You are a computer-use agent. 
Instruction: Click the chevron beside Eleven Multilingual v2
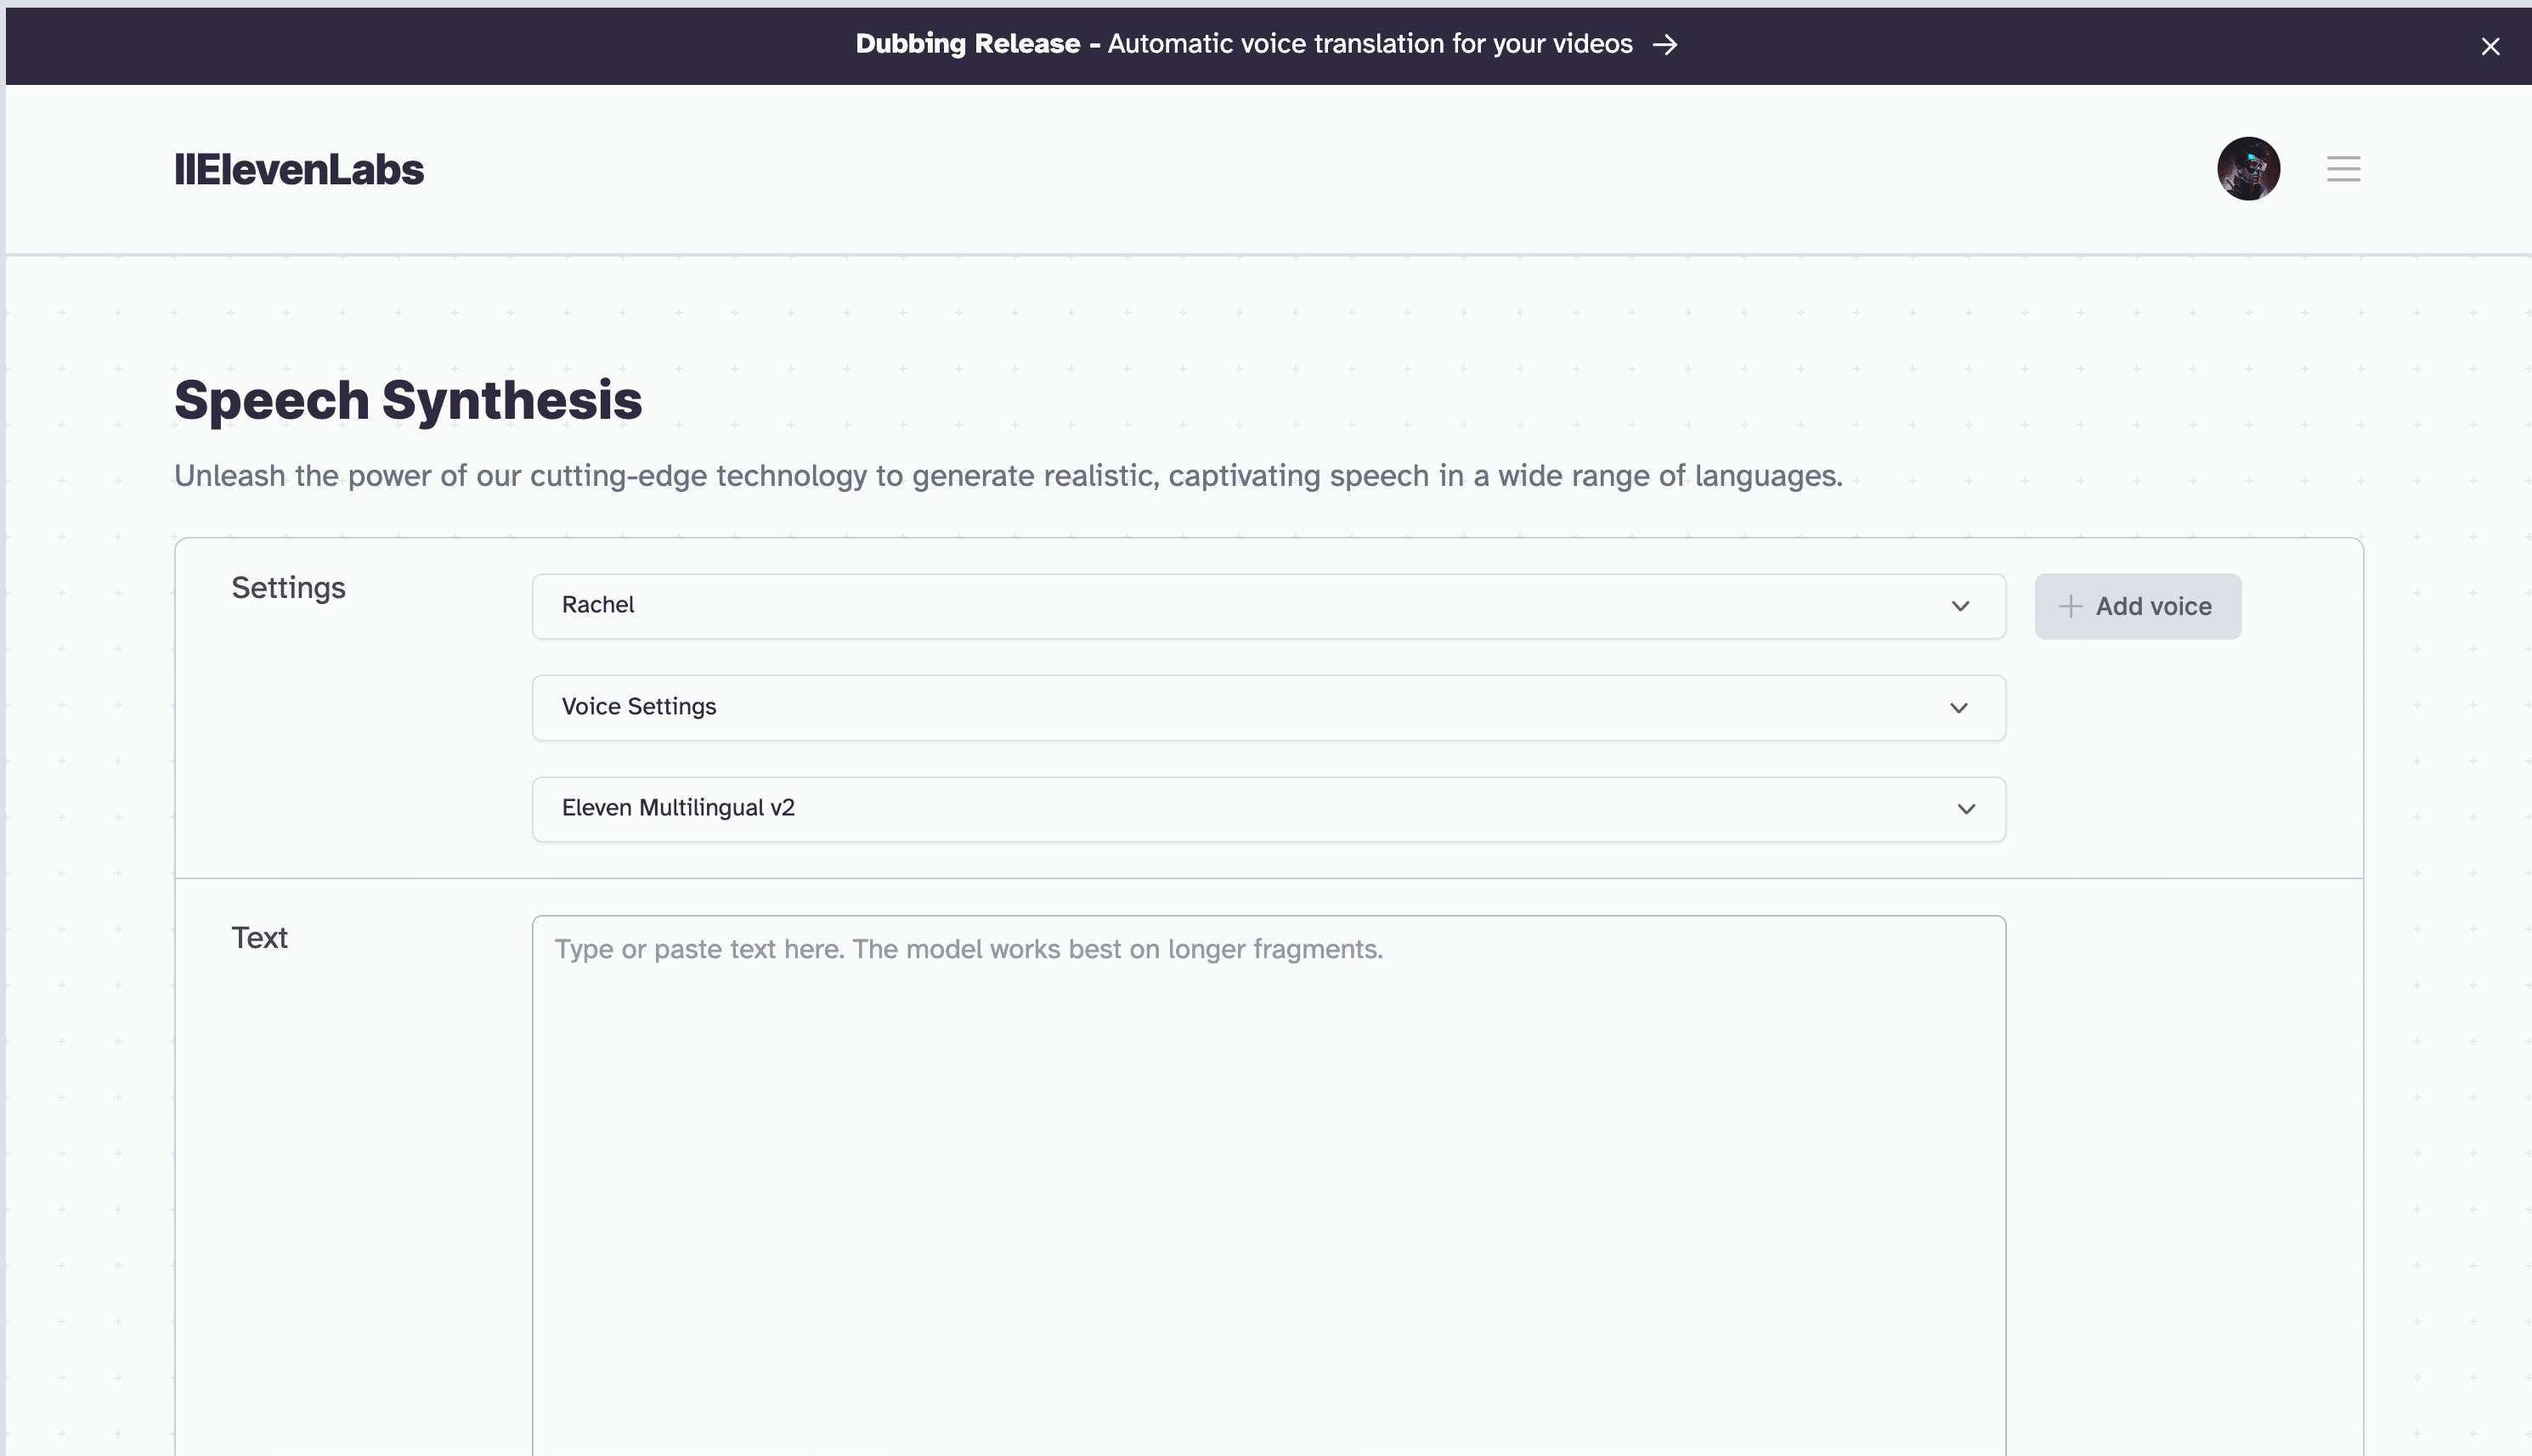(1966, 809)
